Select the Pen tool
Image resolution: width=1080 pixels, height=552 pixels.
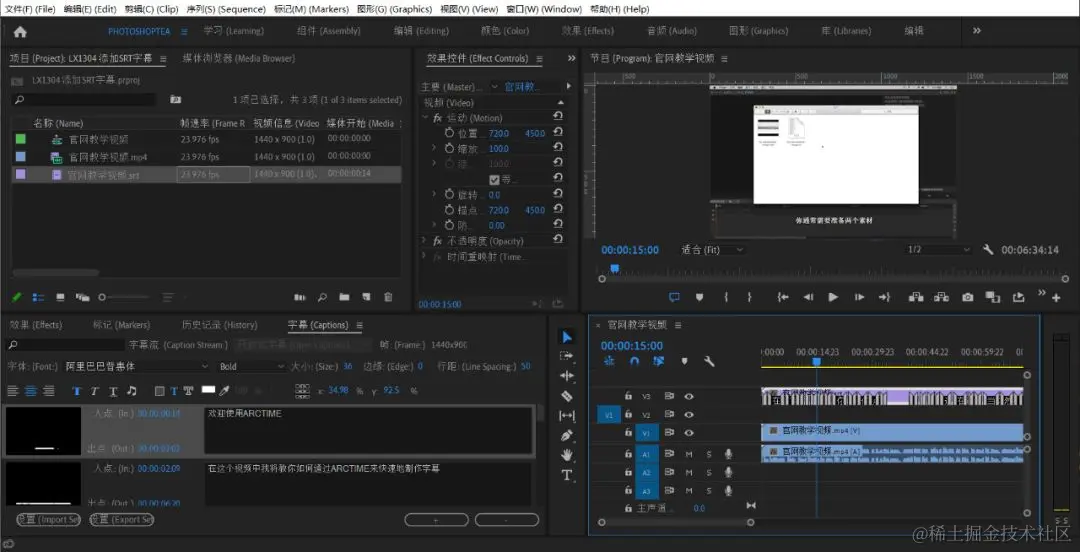click(567, 436)
